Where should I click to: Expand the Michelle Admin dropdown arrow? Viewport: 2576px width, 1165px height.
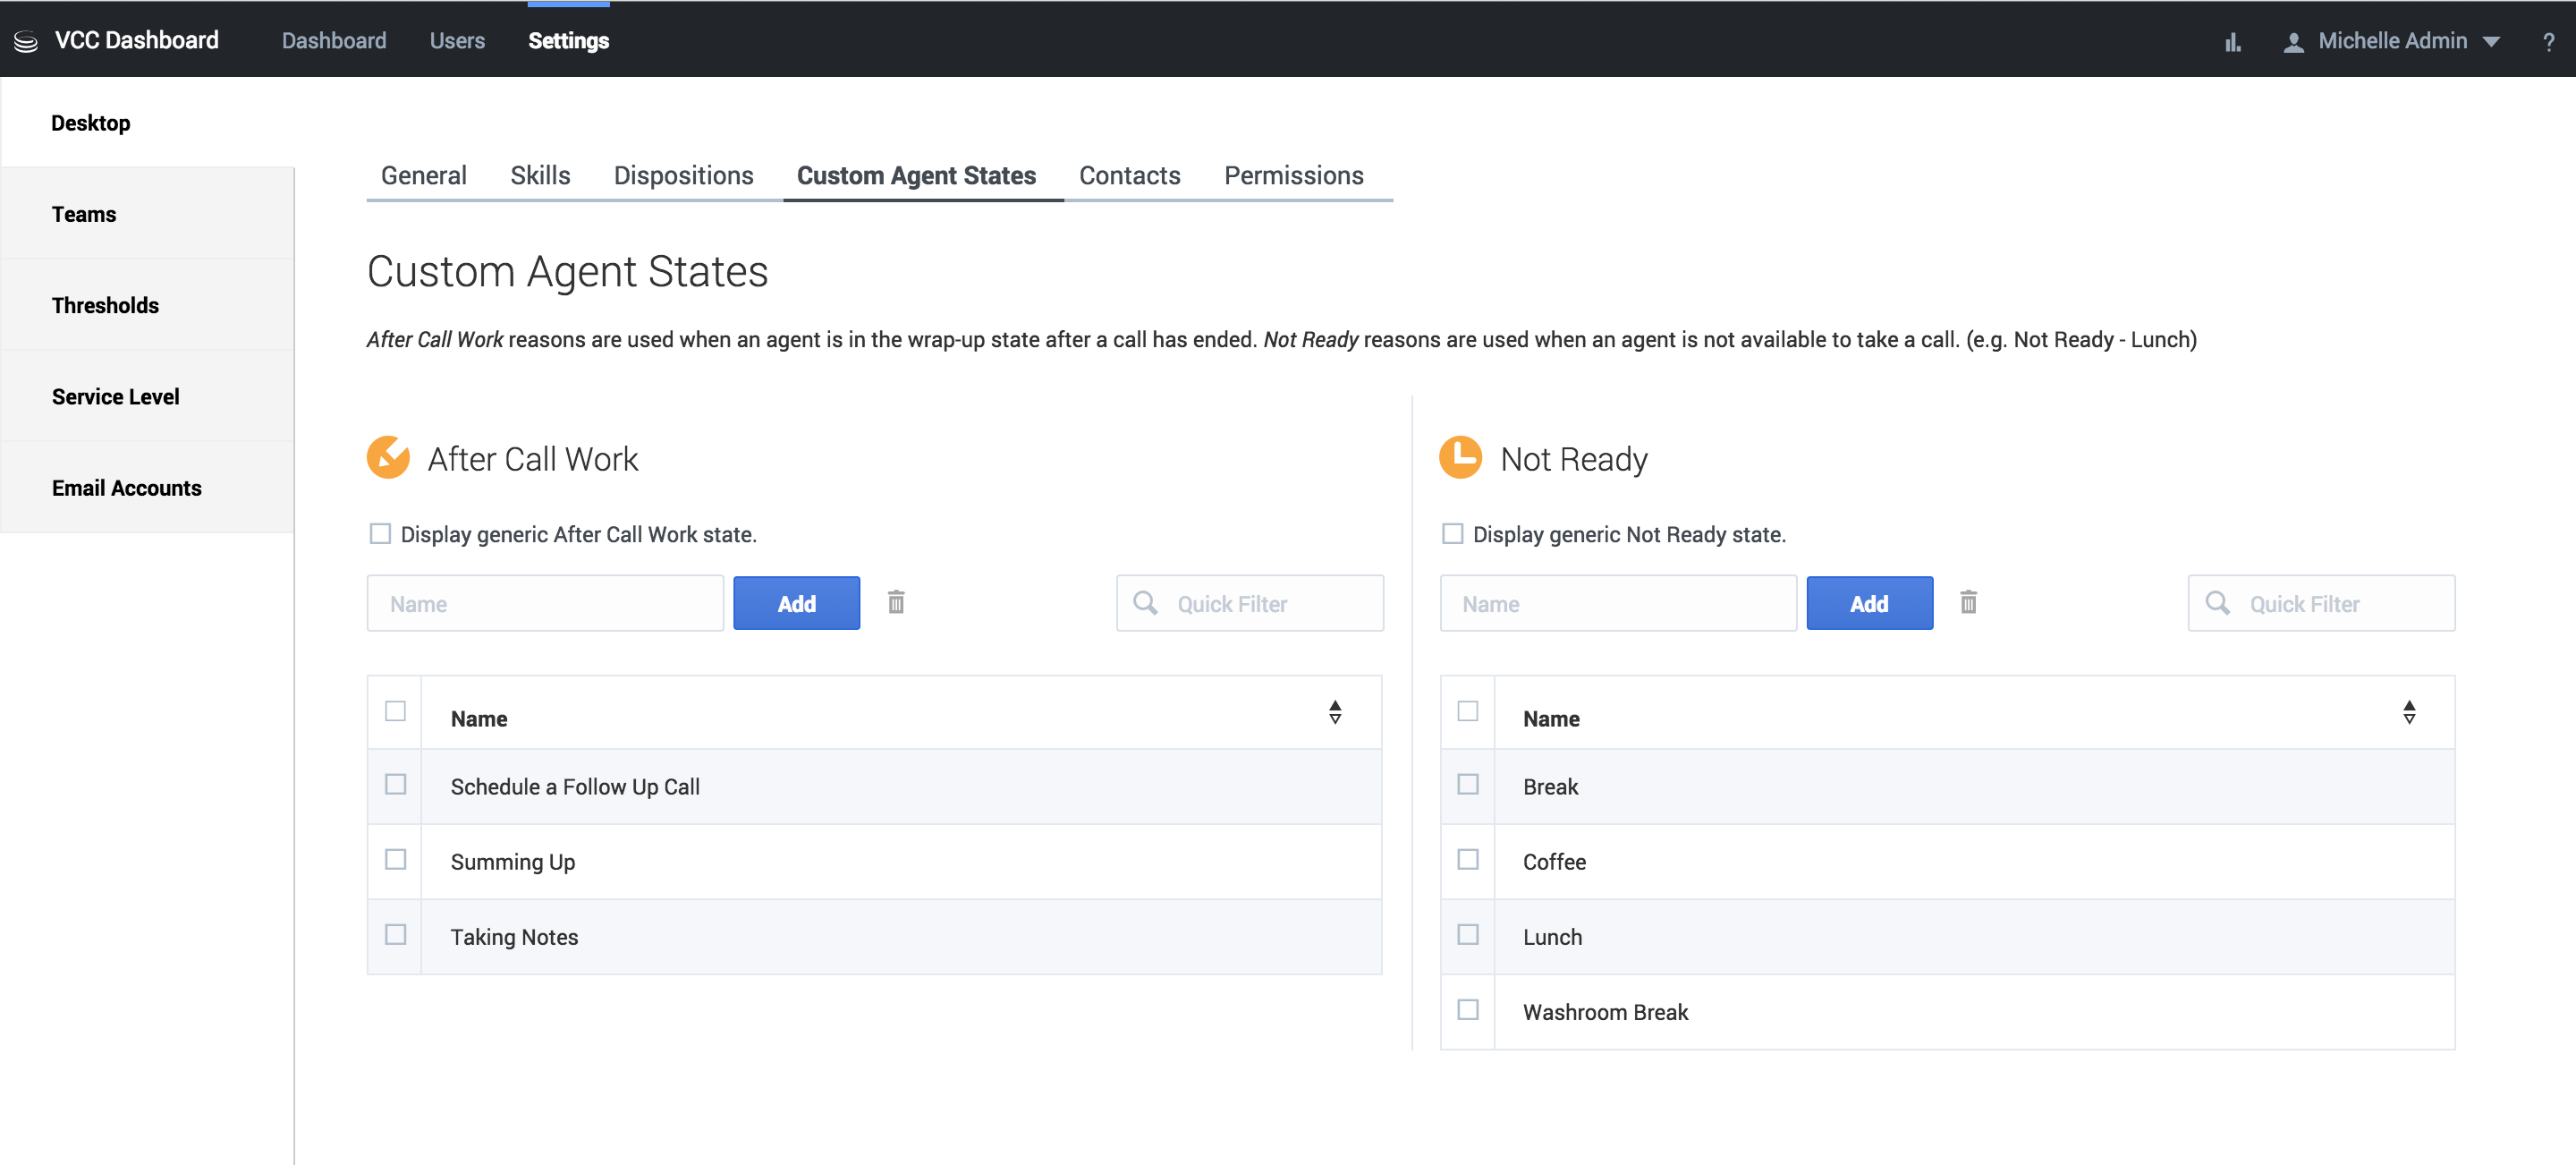pos(2491,42)
